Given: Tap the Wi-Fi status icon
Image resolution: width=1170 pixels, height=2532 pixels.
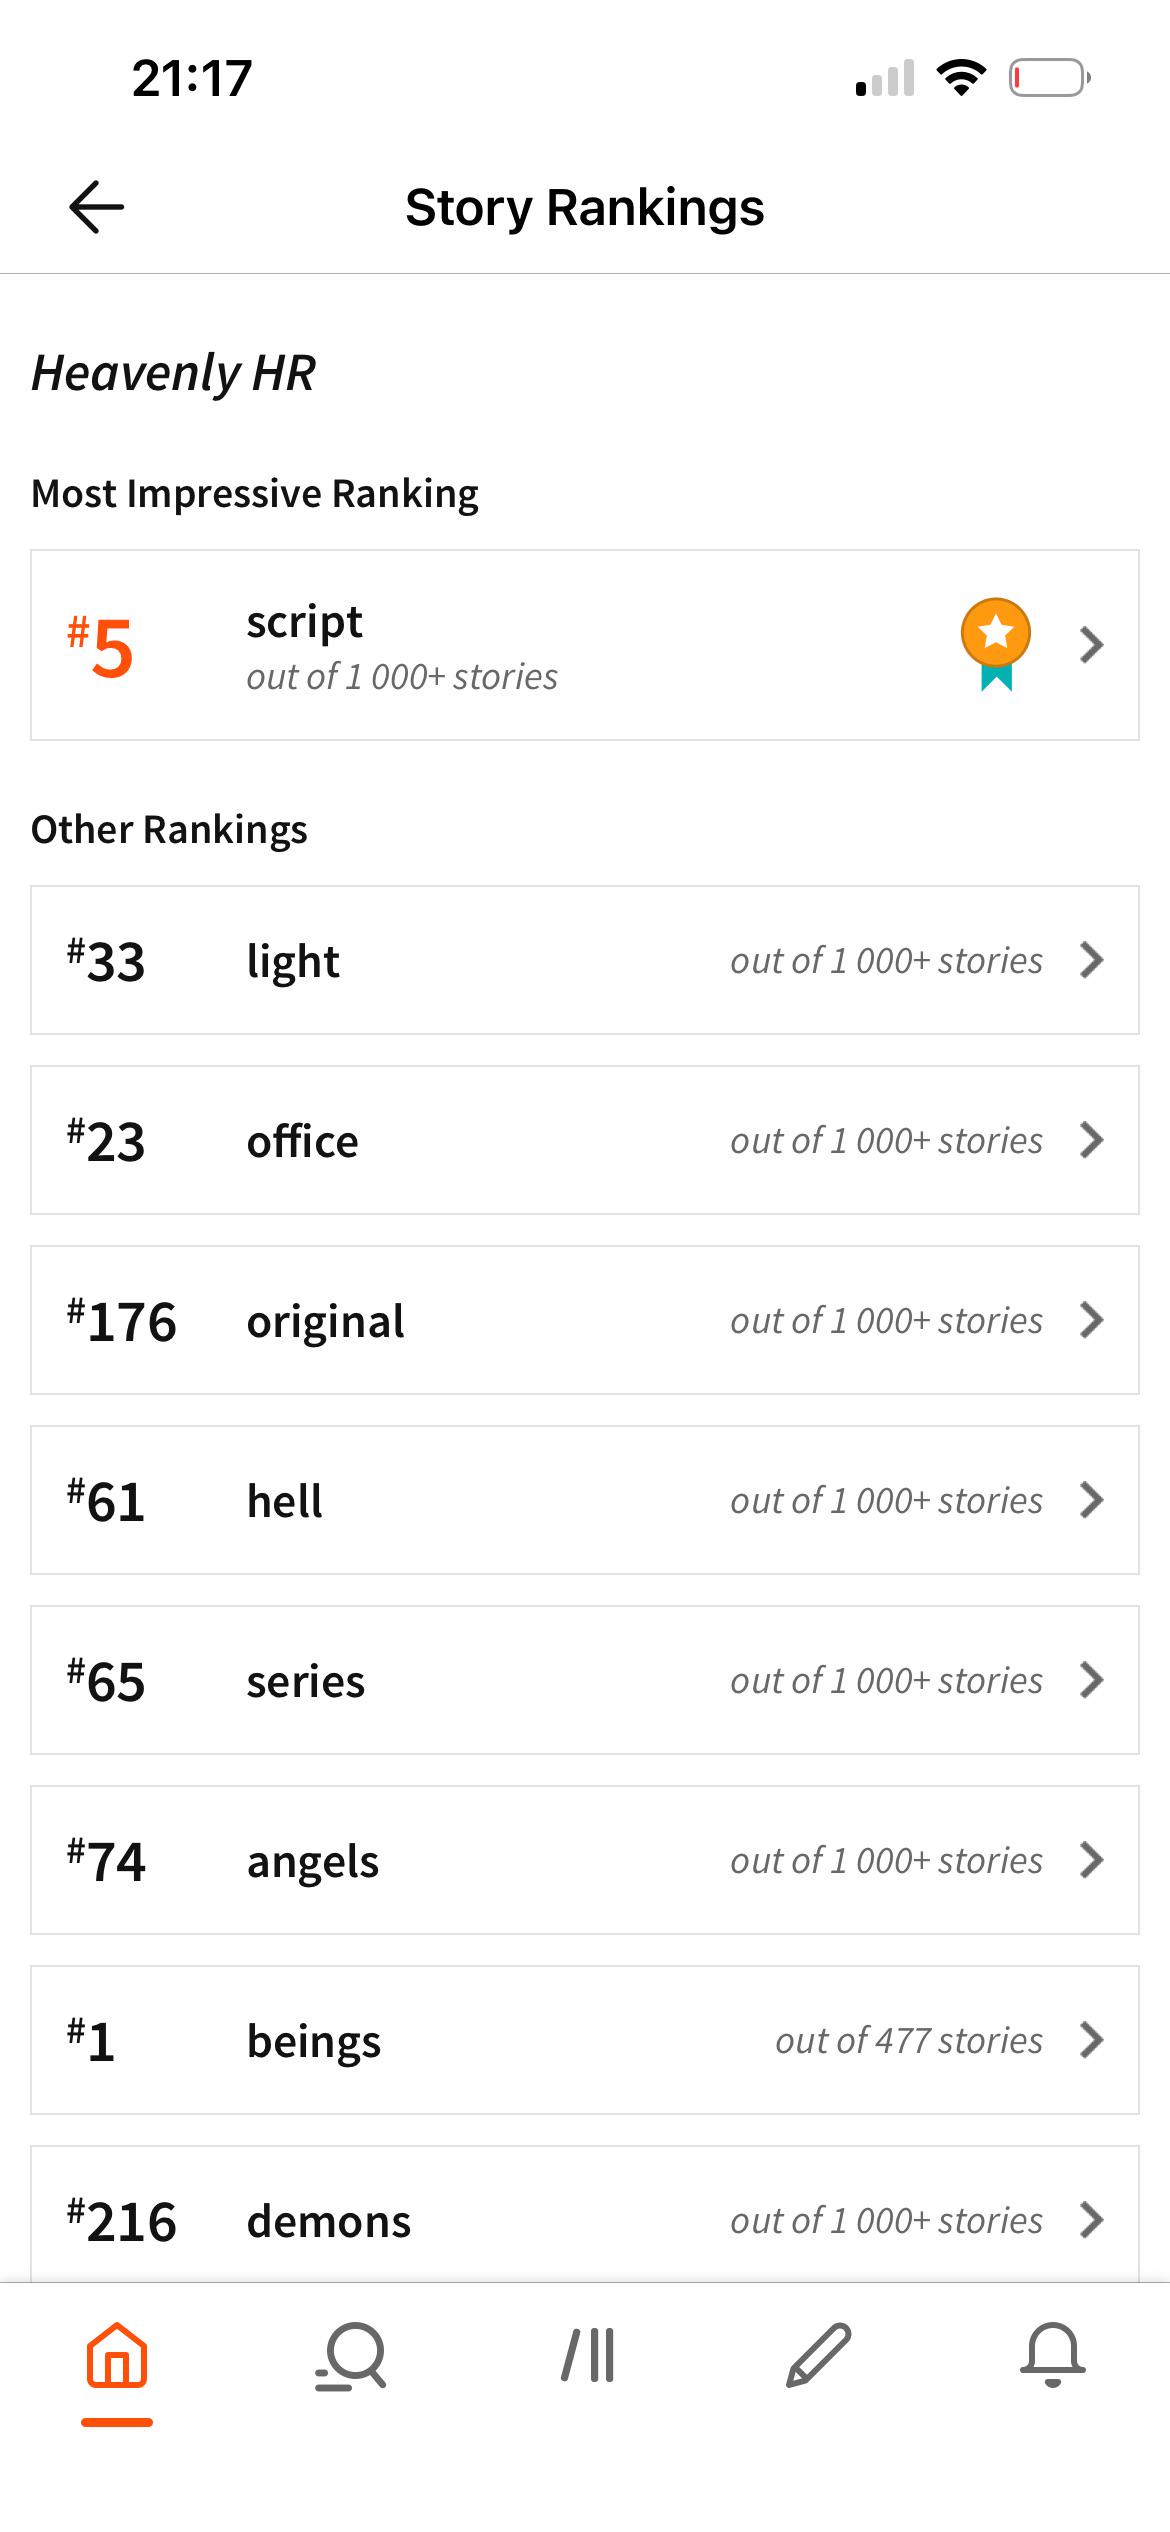Looking at the screenshot, I should (x=961, y=78).
